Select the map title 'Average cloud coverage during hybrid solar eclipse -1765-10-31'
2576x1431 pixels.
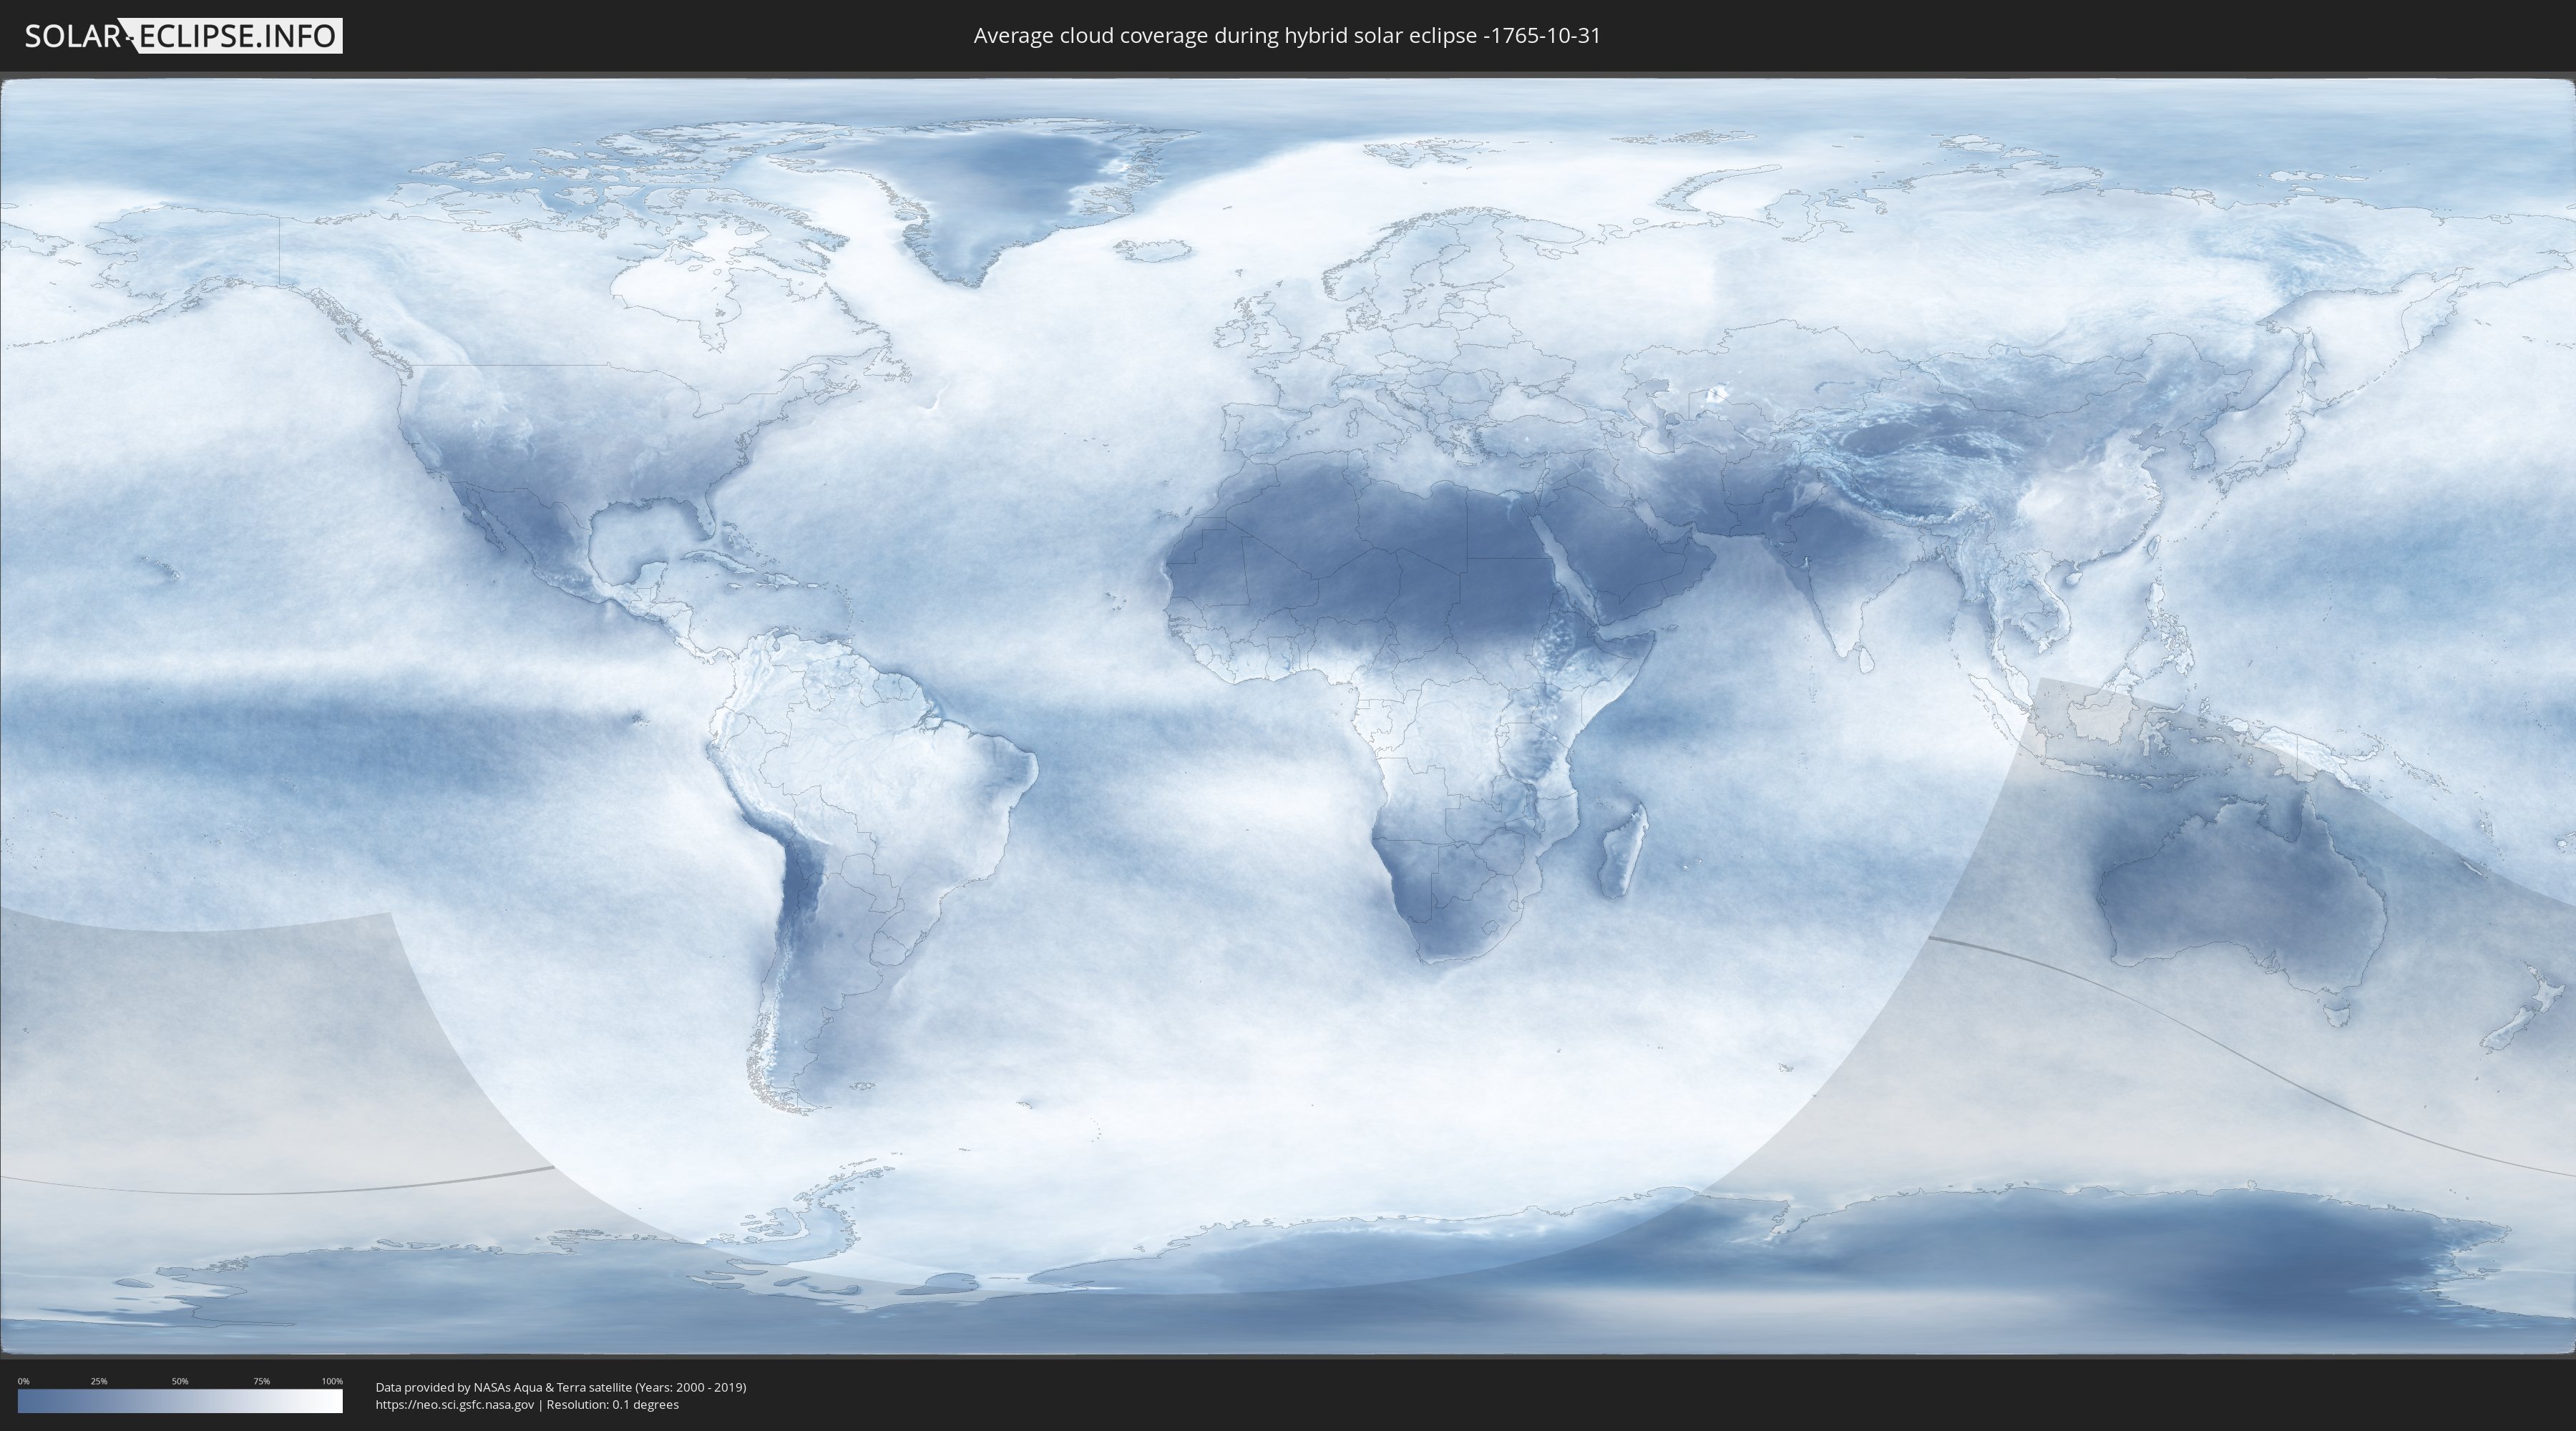(1287, 36)
